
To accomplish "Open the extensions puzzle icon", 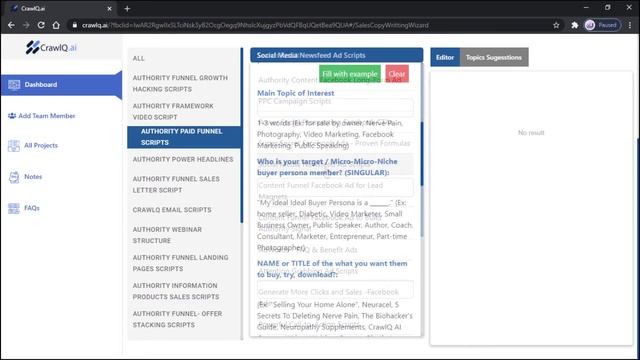I will [x=575, y=25].
